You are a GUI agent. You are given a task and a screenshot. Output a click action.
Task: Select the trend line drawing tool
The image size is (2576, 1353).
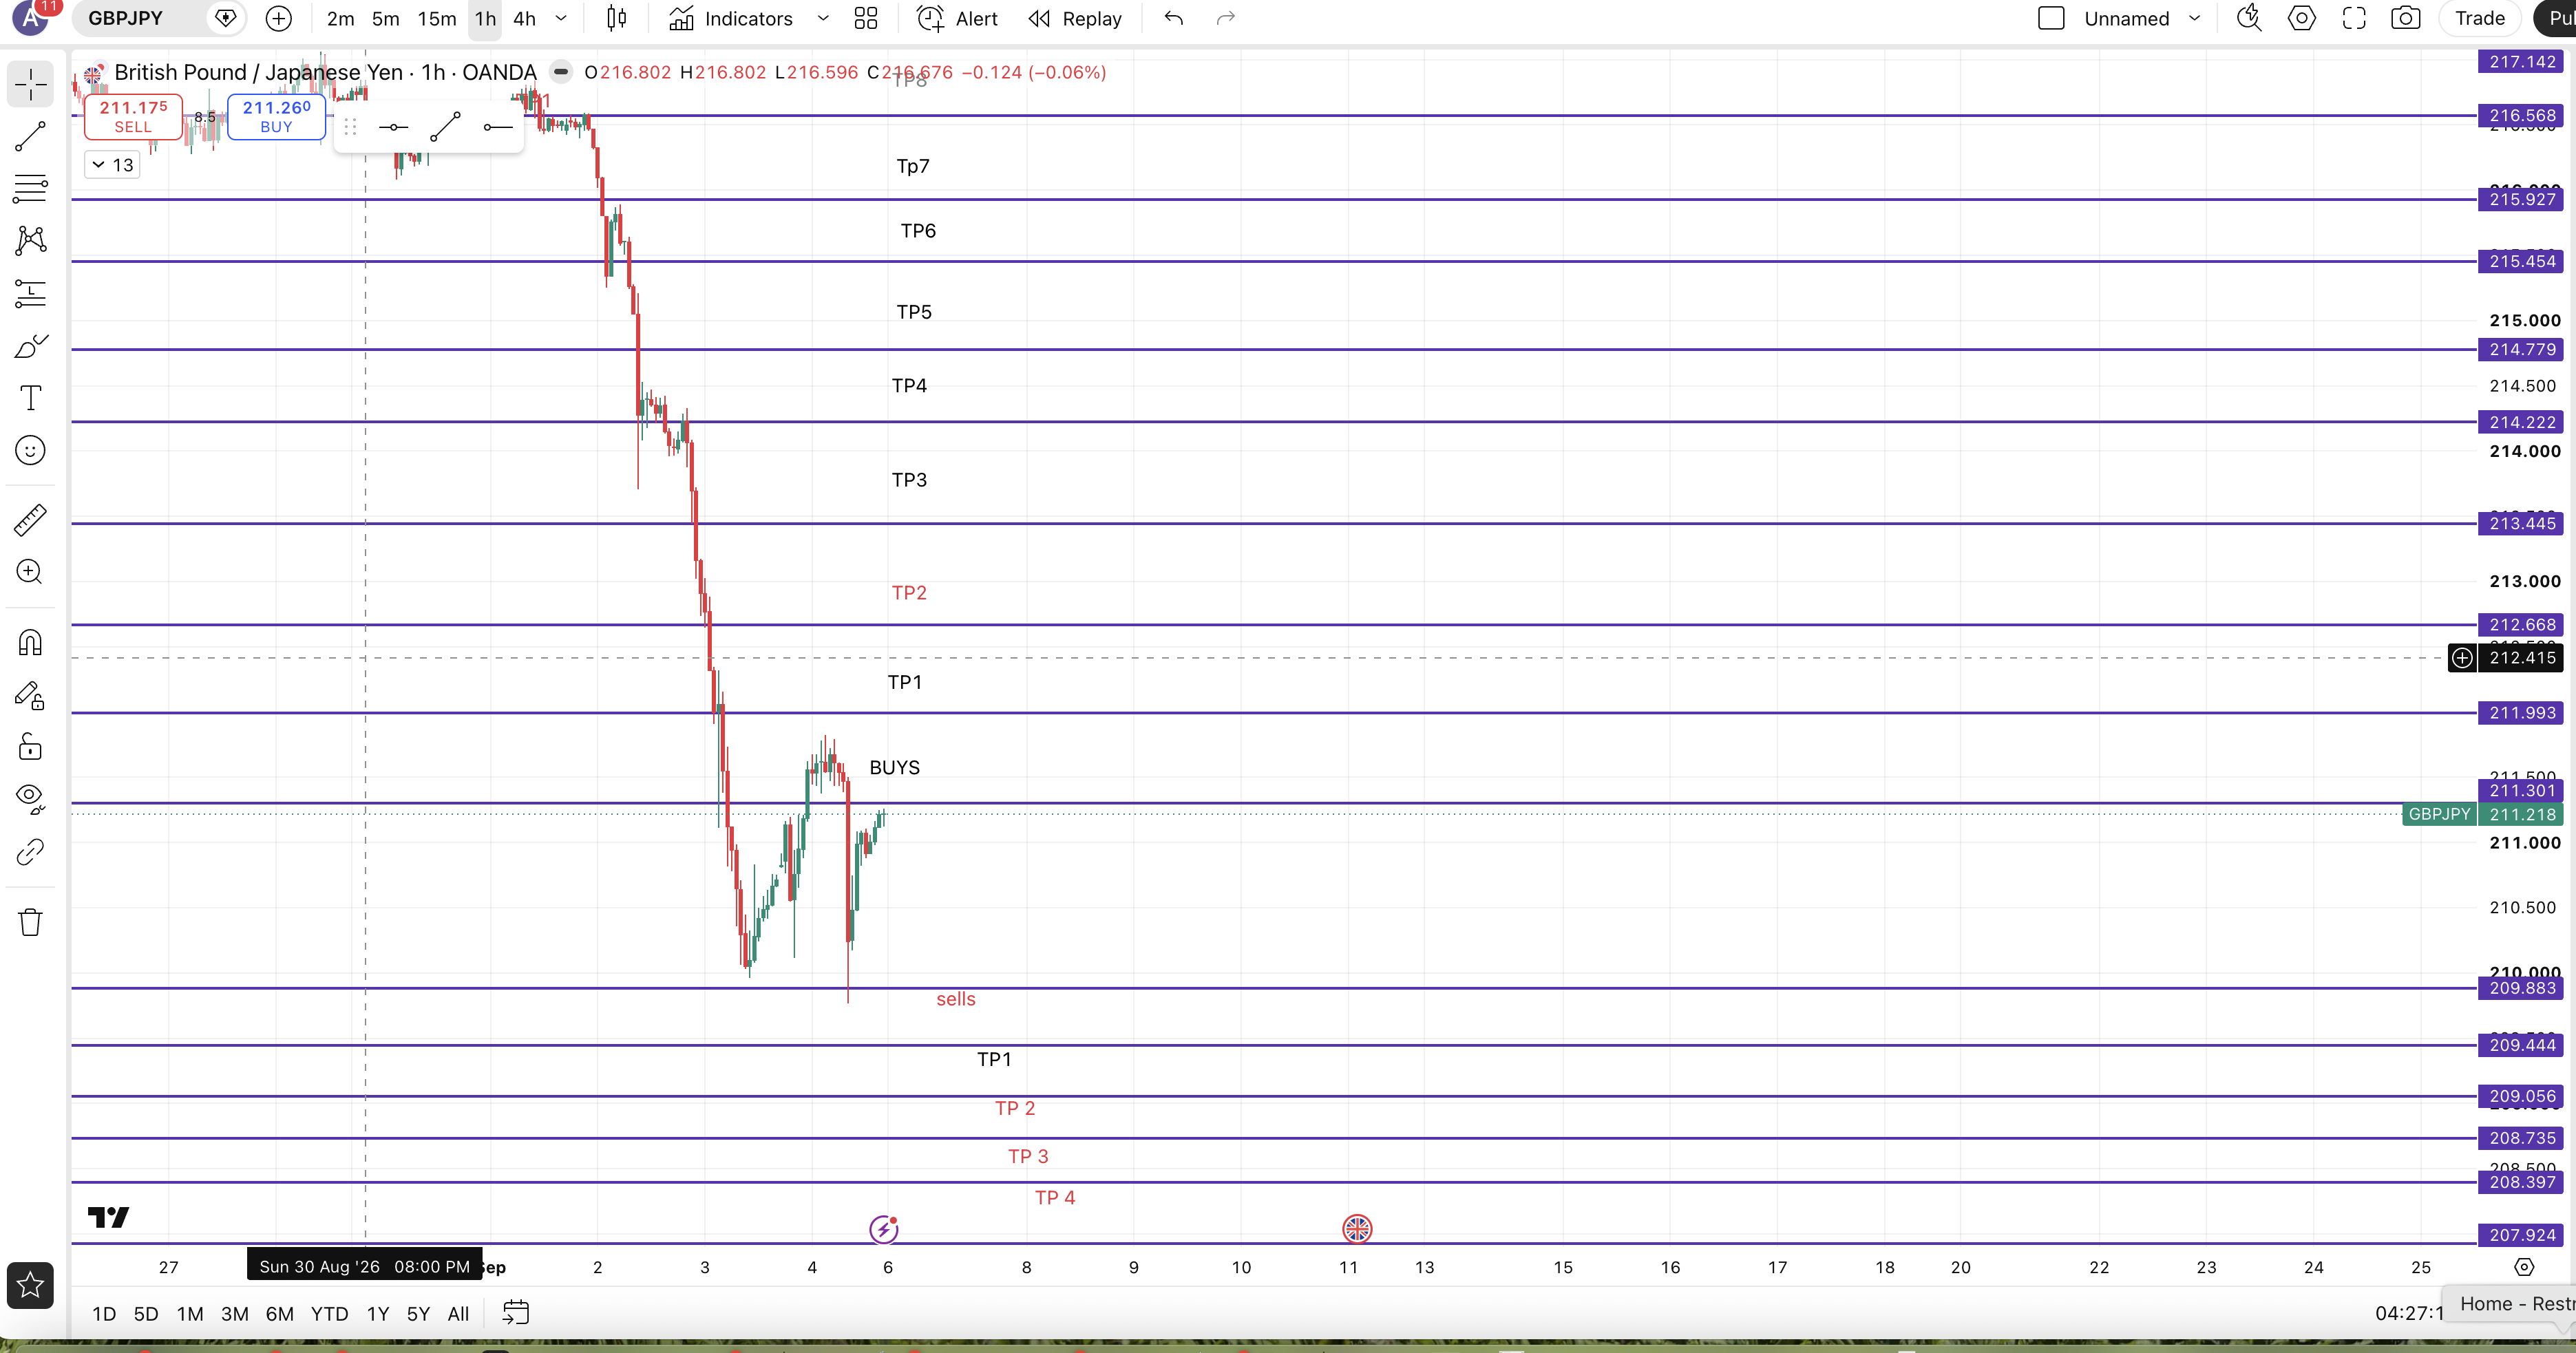(31, 137)
